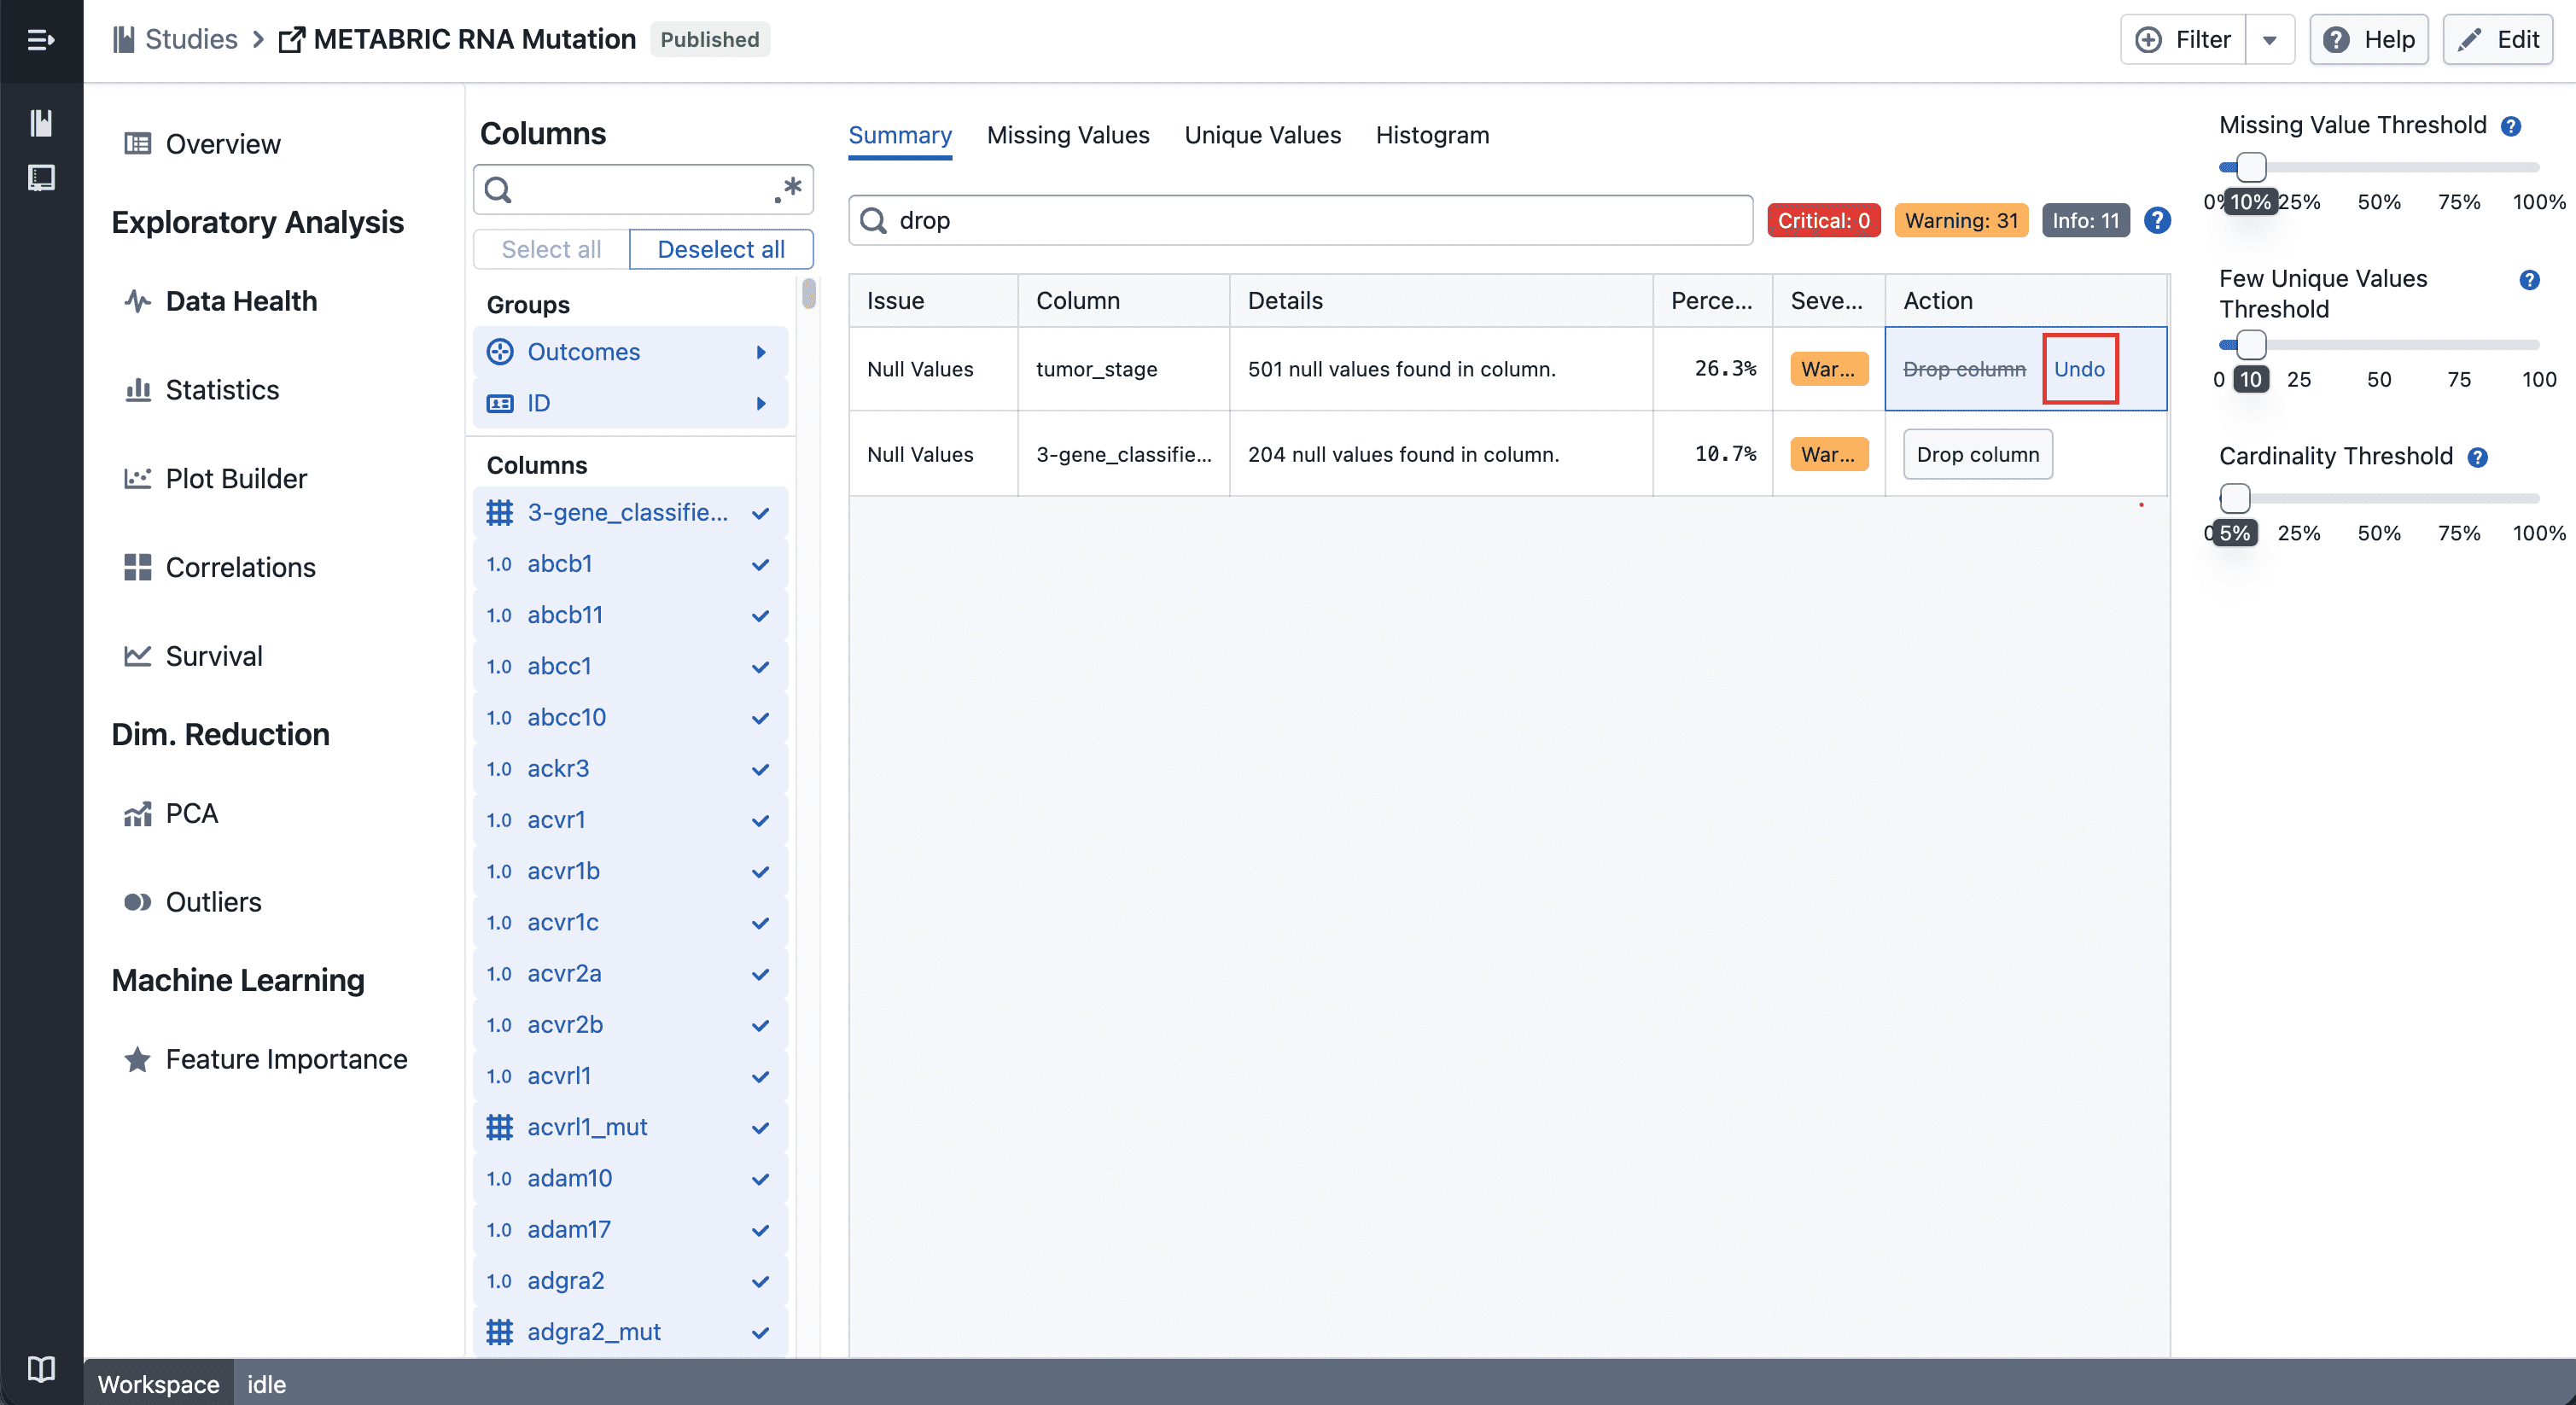The height and width of the screenshot is (1405, 2576).
Task: Click the Studies breadcrumb icon
Action: (124, 40)
